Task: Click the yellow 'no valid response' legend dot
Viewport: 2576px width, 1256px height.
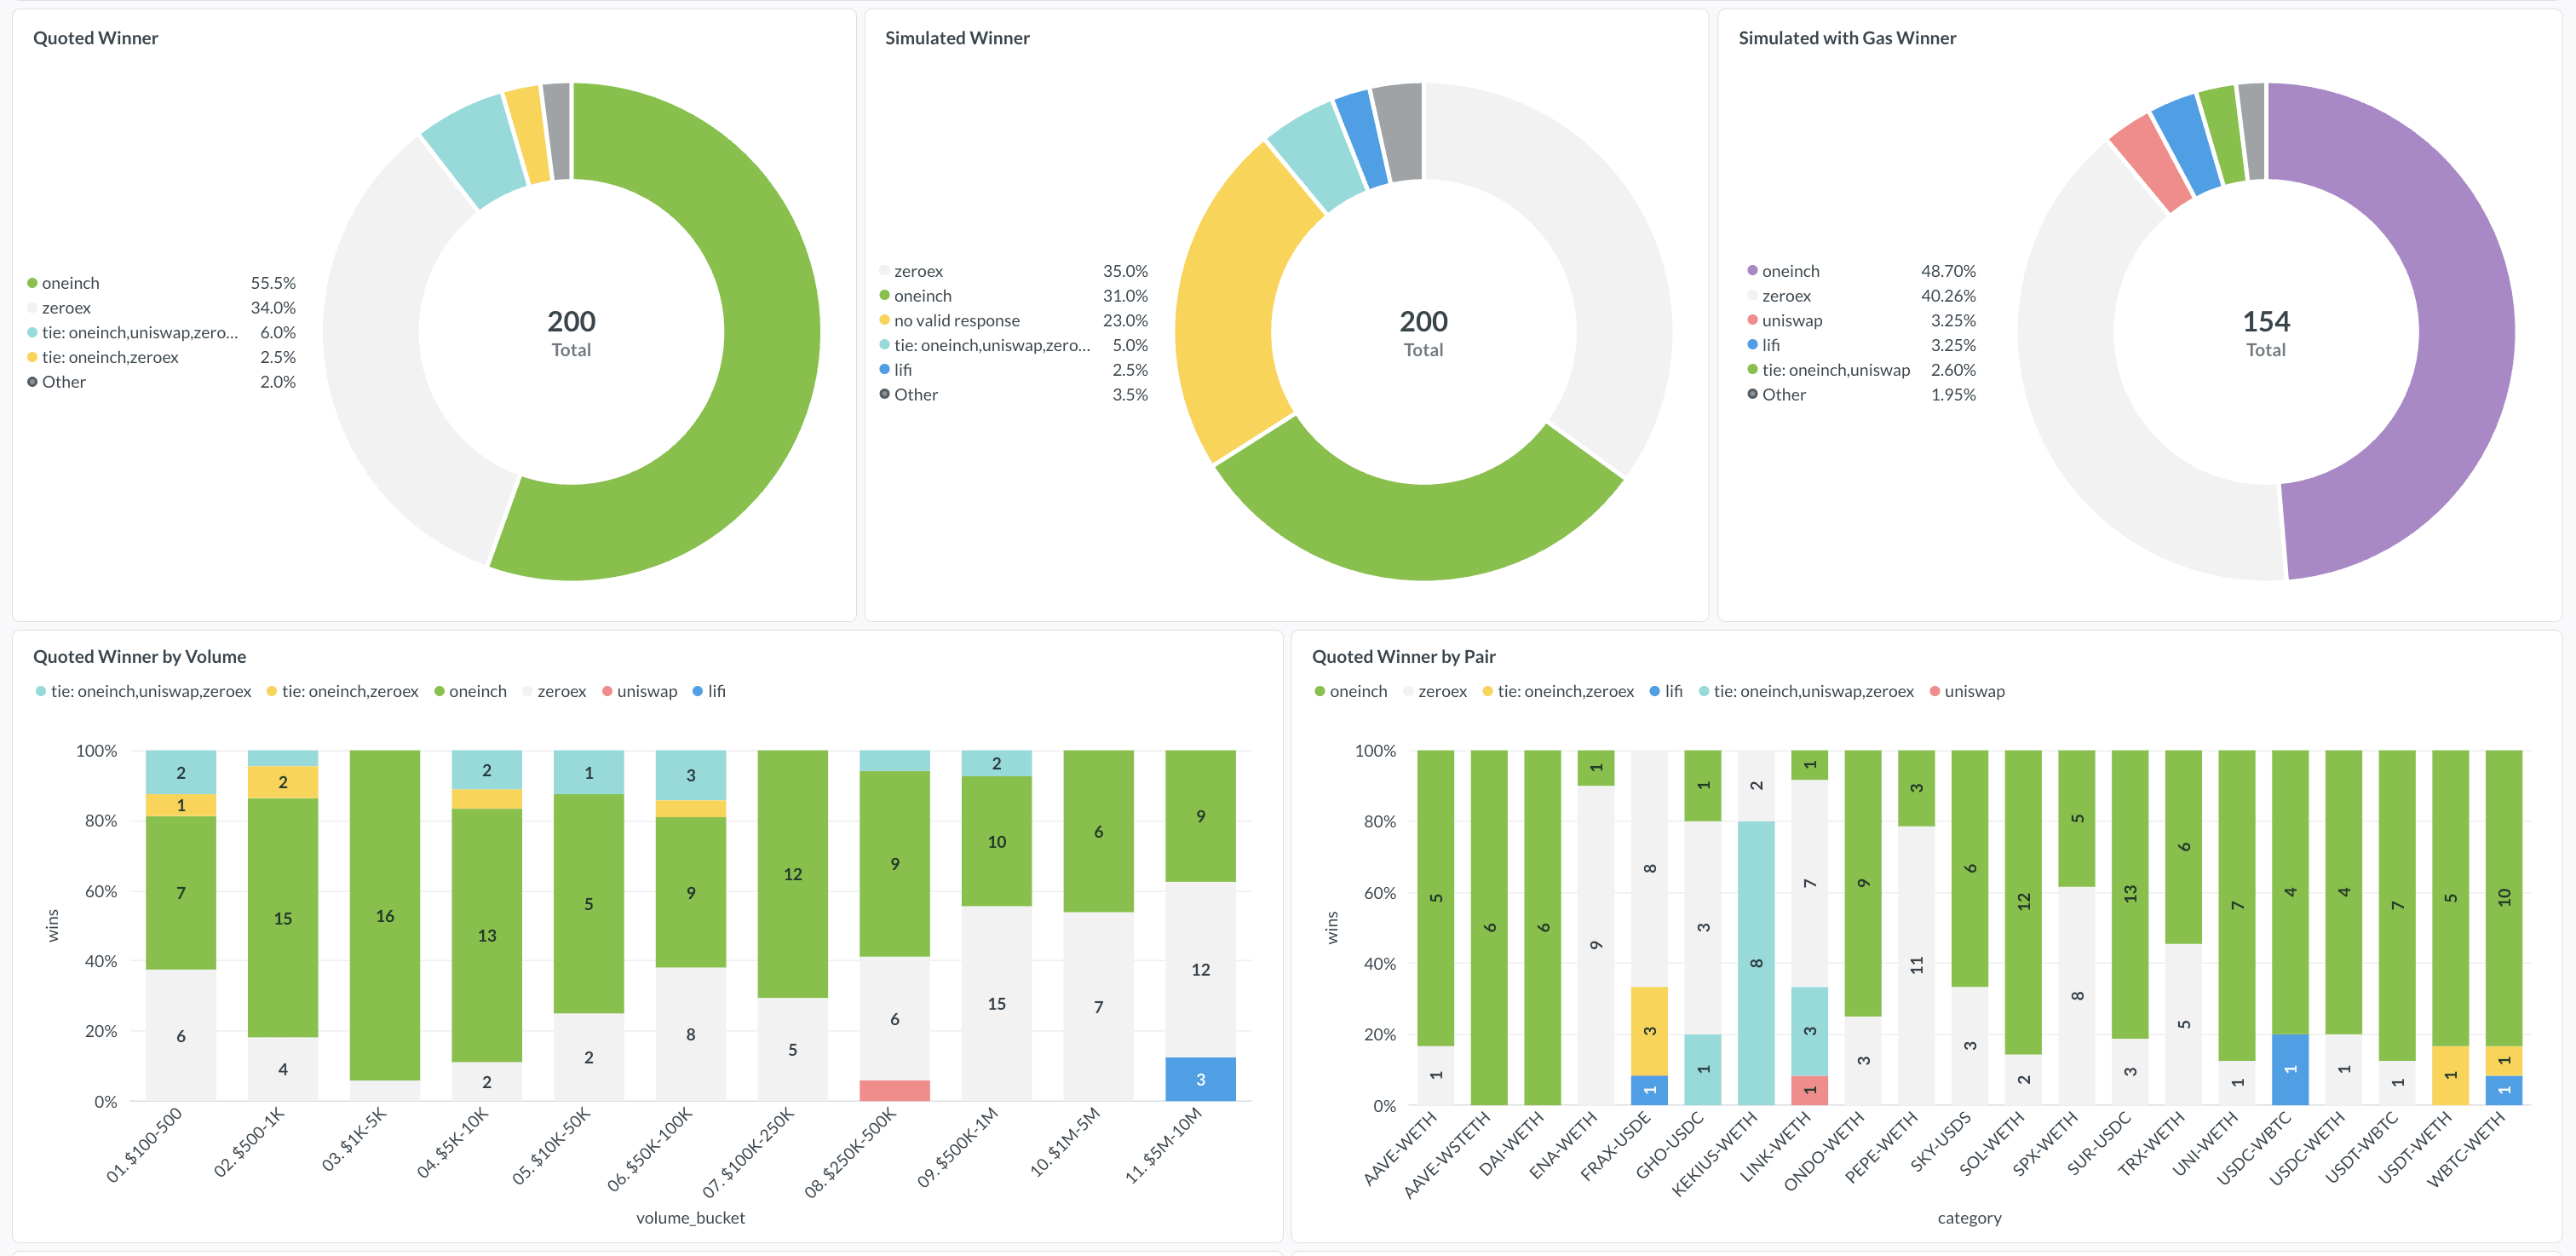Action: coord(884,320)
